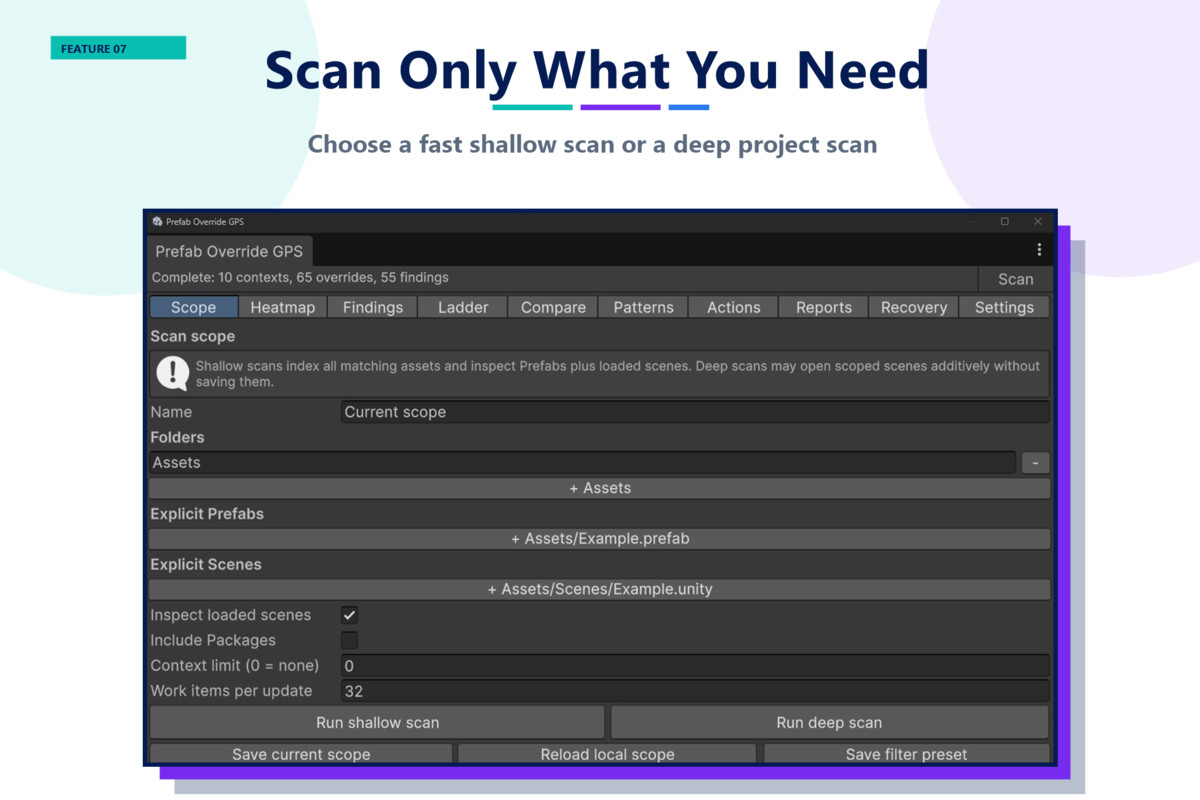Add scene with + Assets/Scenes/Example.unity button
Image resolution: width=1200 pixels, height=800 pixels.
point(600,589)
